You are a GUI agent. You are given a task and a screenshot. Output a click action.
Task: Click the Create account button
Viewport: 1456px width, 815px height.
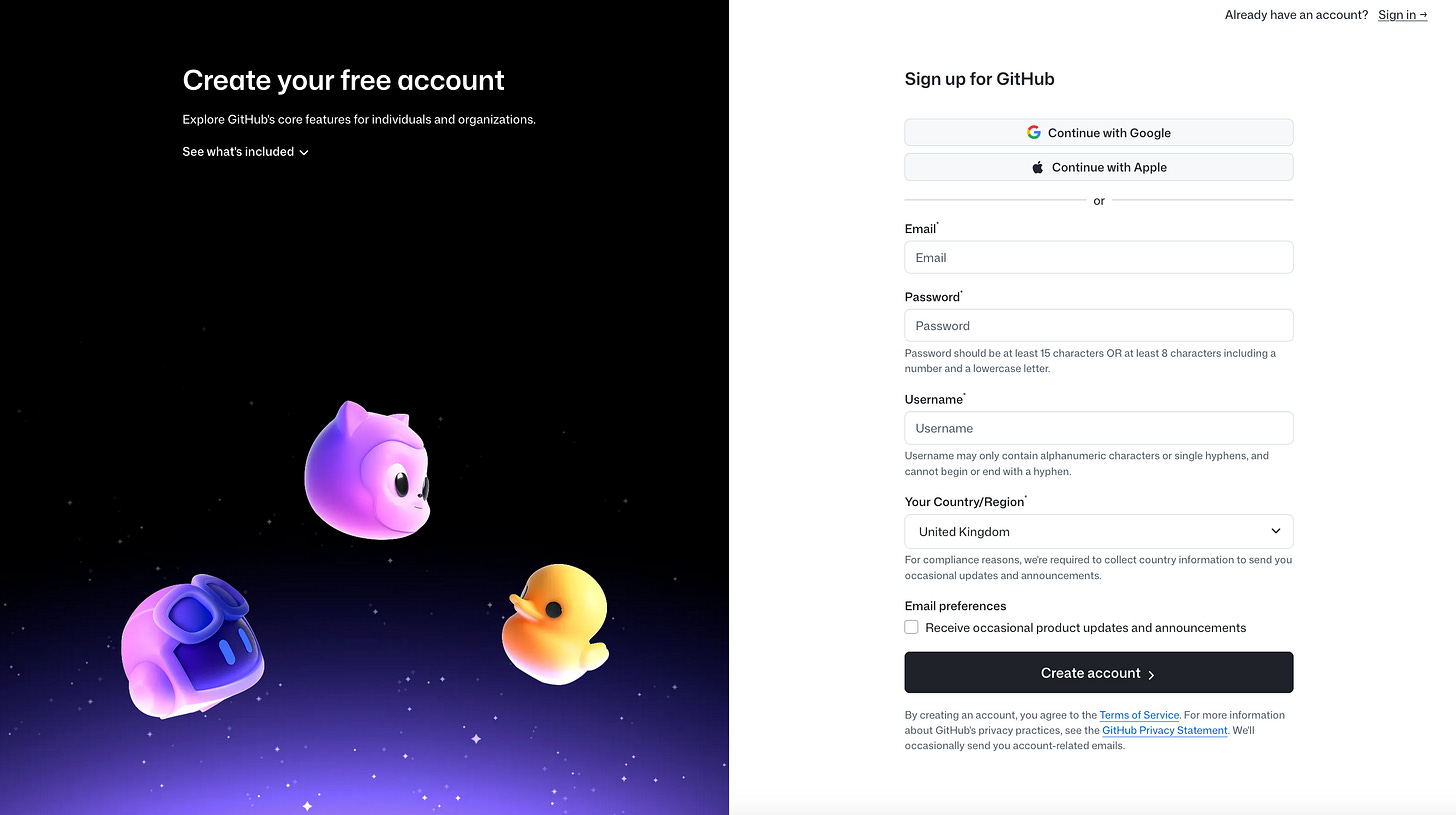pos(1099,672)
